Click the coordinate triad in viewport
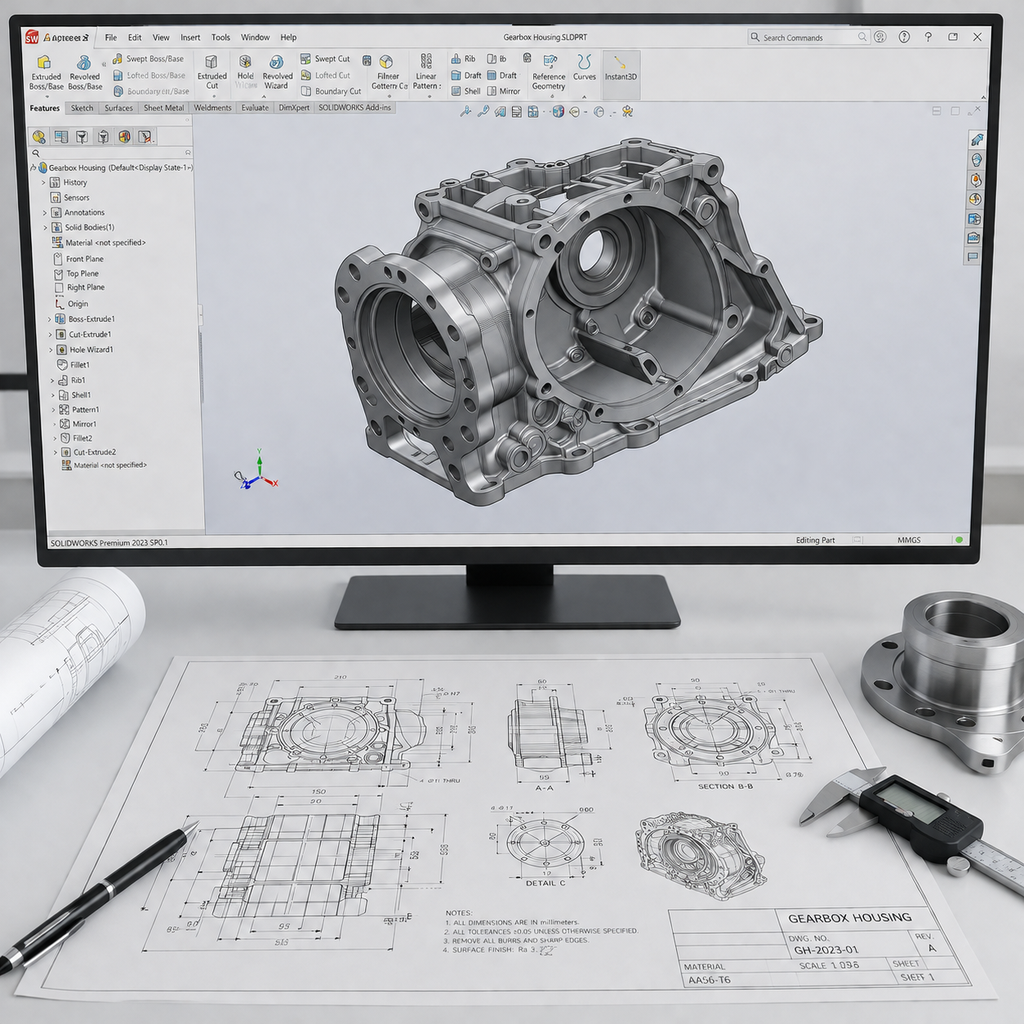1024x1024 pixels. coord(256,471)
